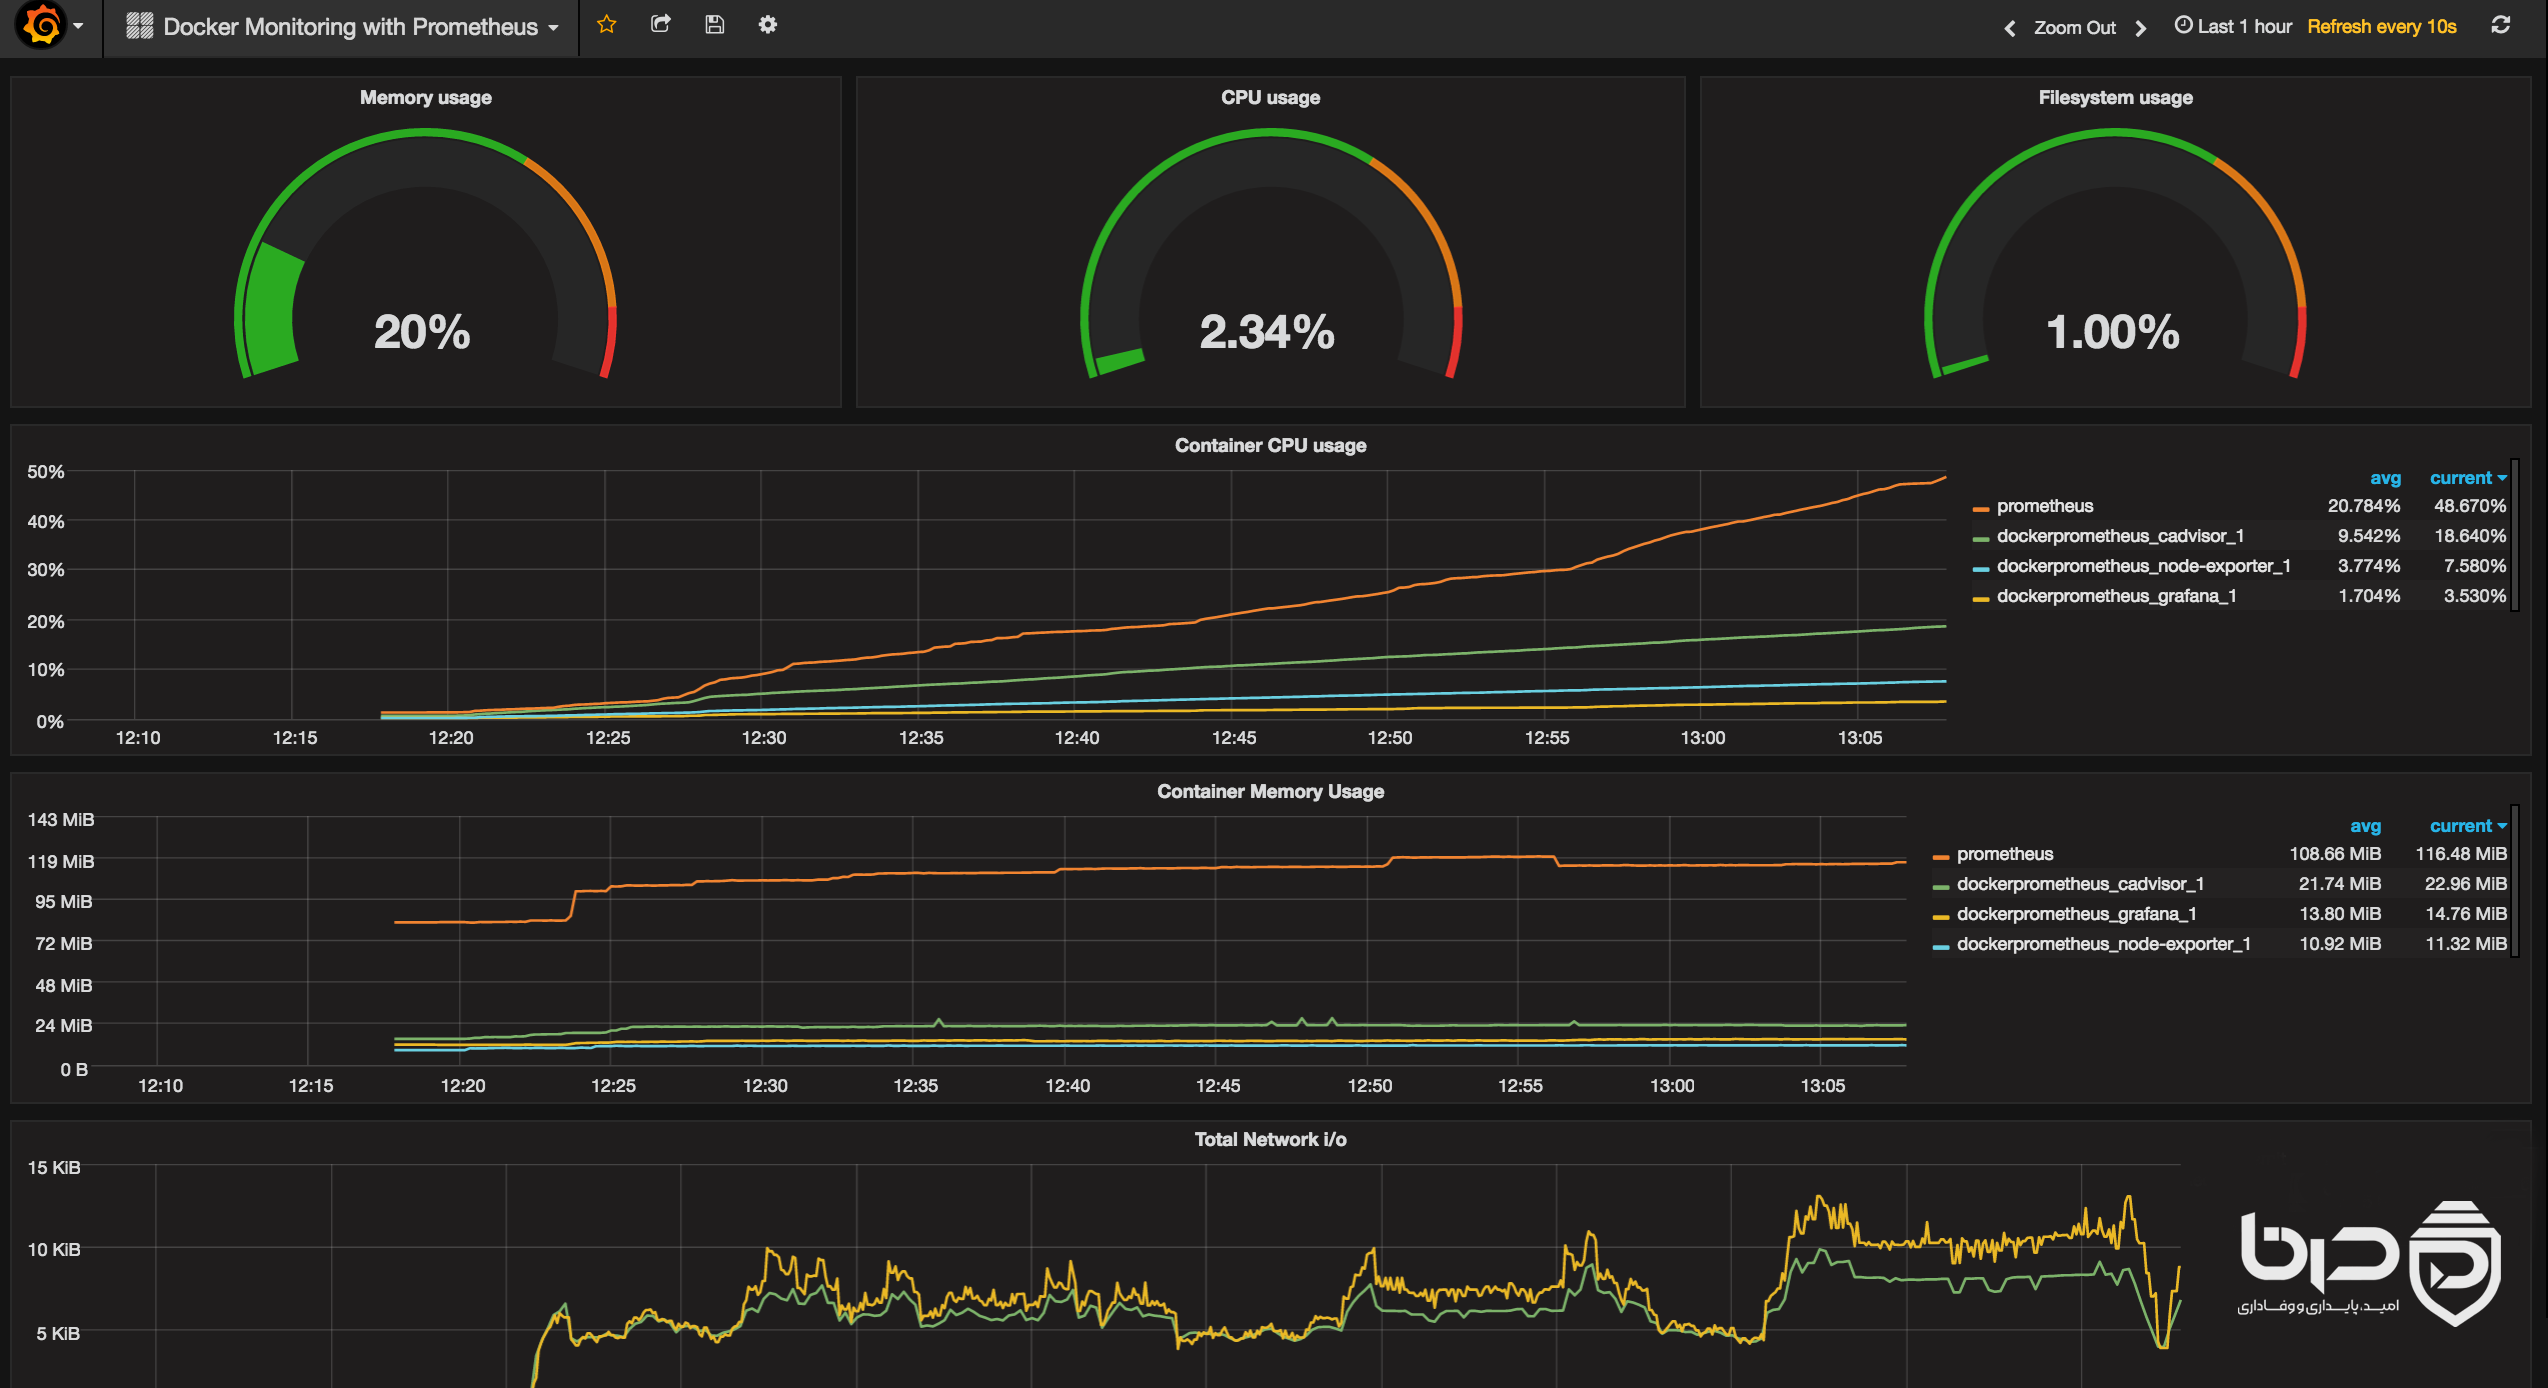Click prometheus current memory 116.48 MiB
Screen dimensions: 2548x1388
(2461, 854)
